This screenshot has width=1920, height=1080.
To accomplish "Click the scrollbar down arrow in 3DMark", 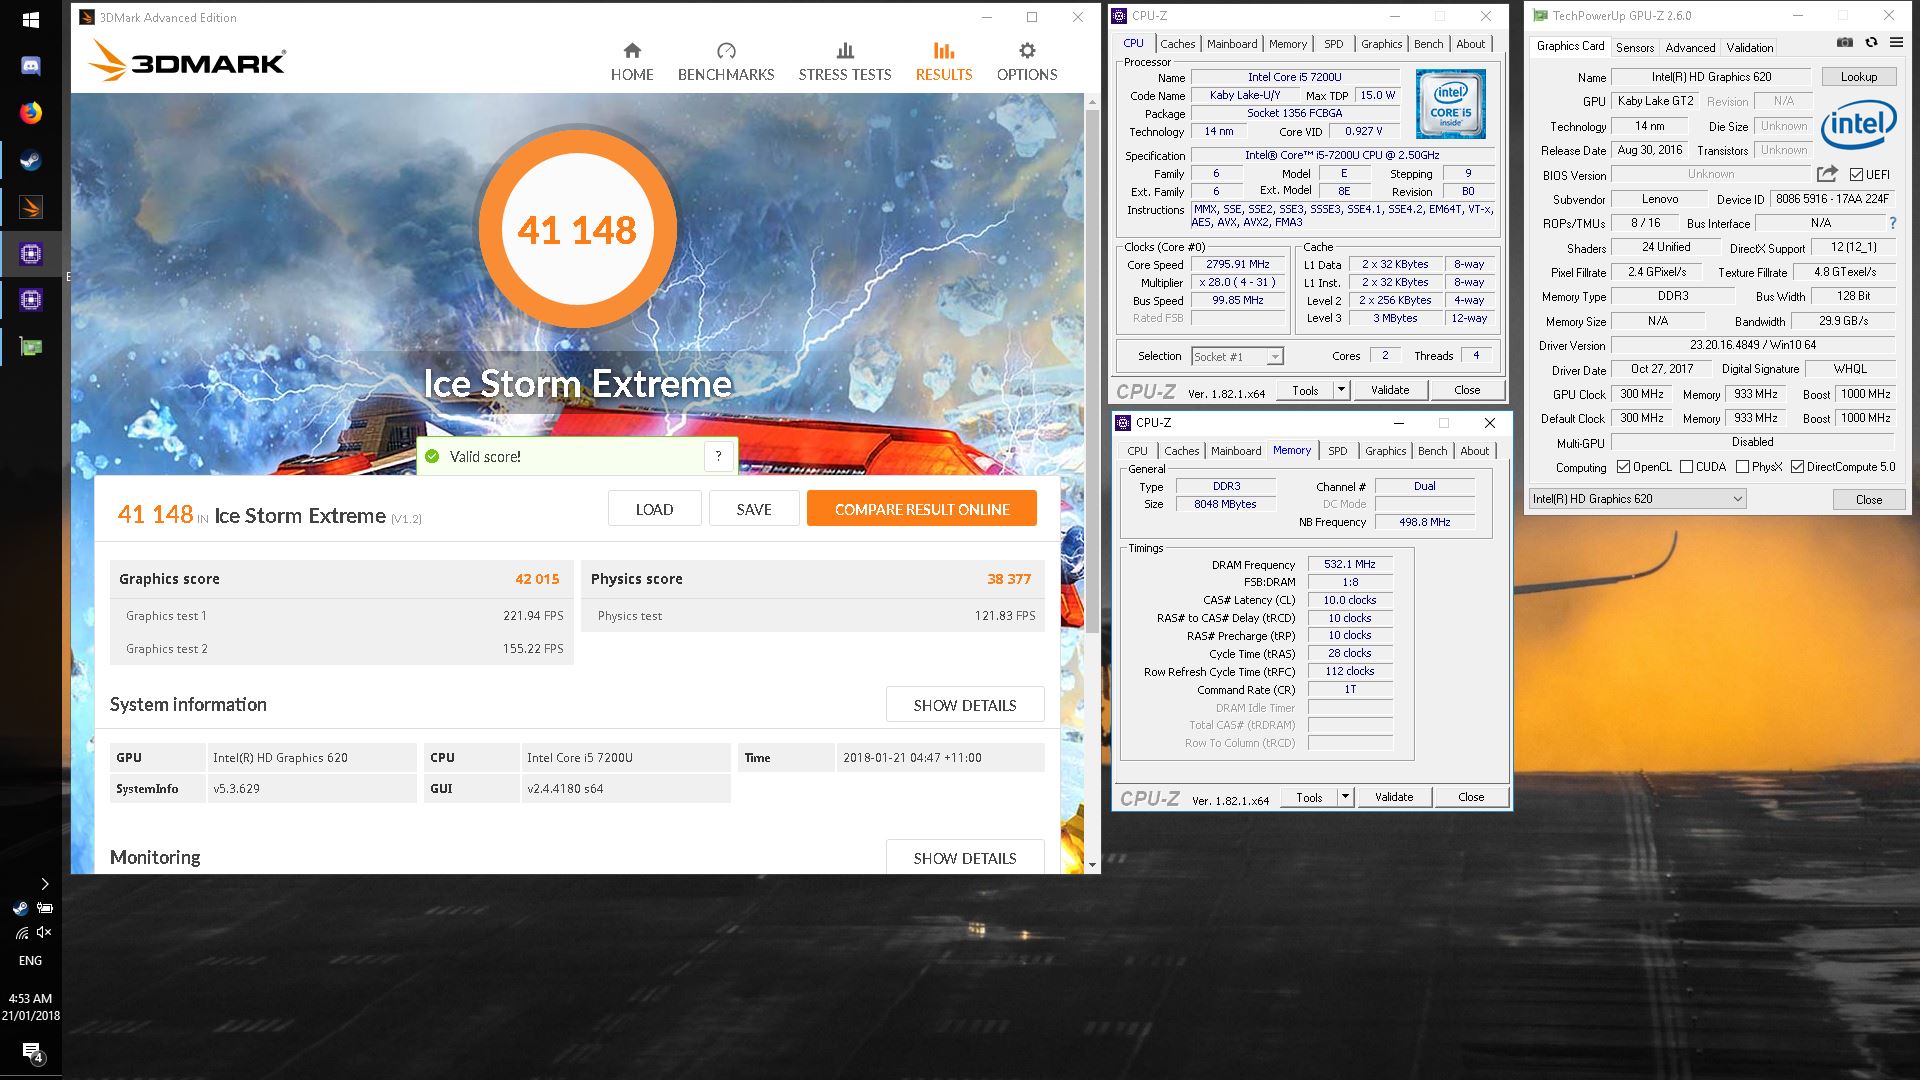I will (1092, 865).
